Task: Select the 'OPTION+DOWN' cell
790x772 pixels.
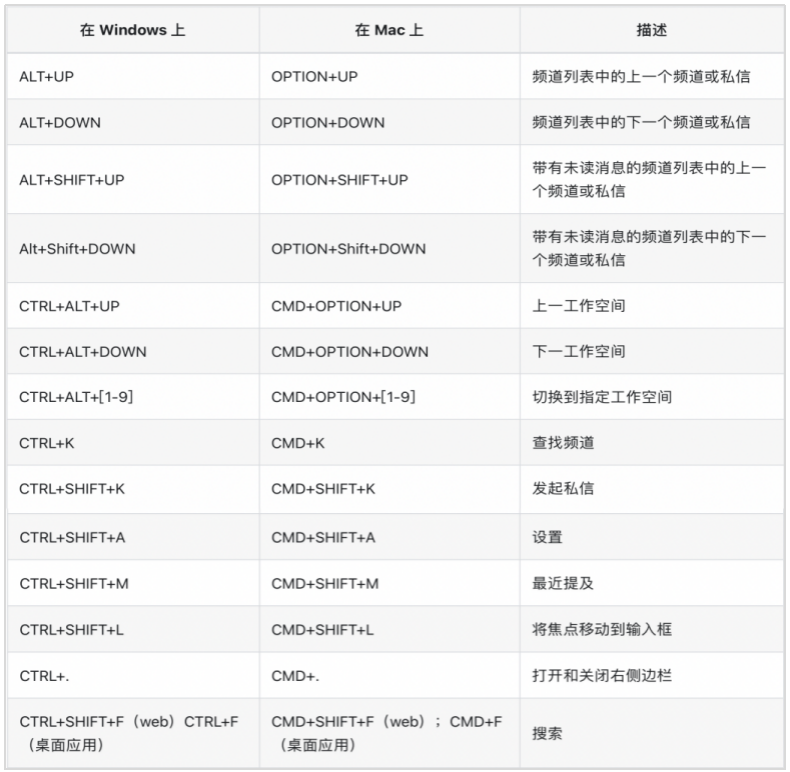Action: [x=389, y=122]
